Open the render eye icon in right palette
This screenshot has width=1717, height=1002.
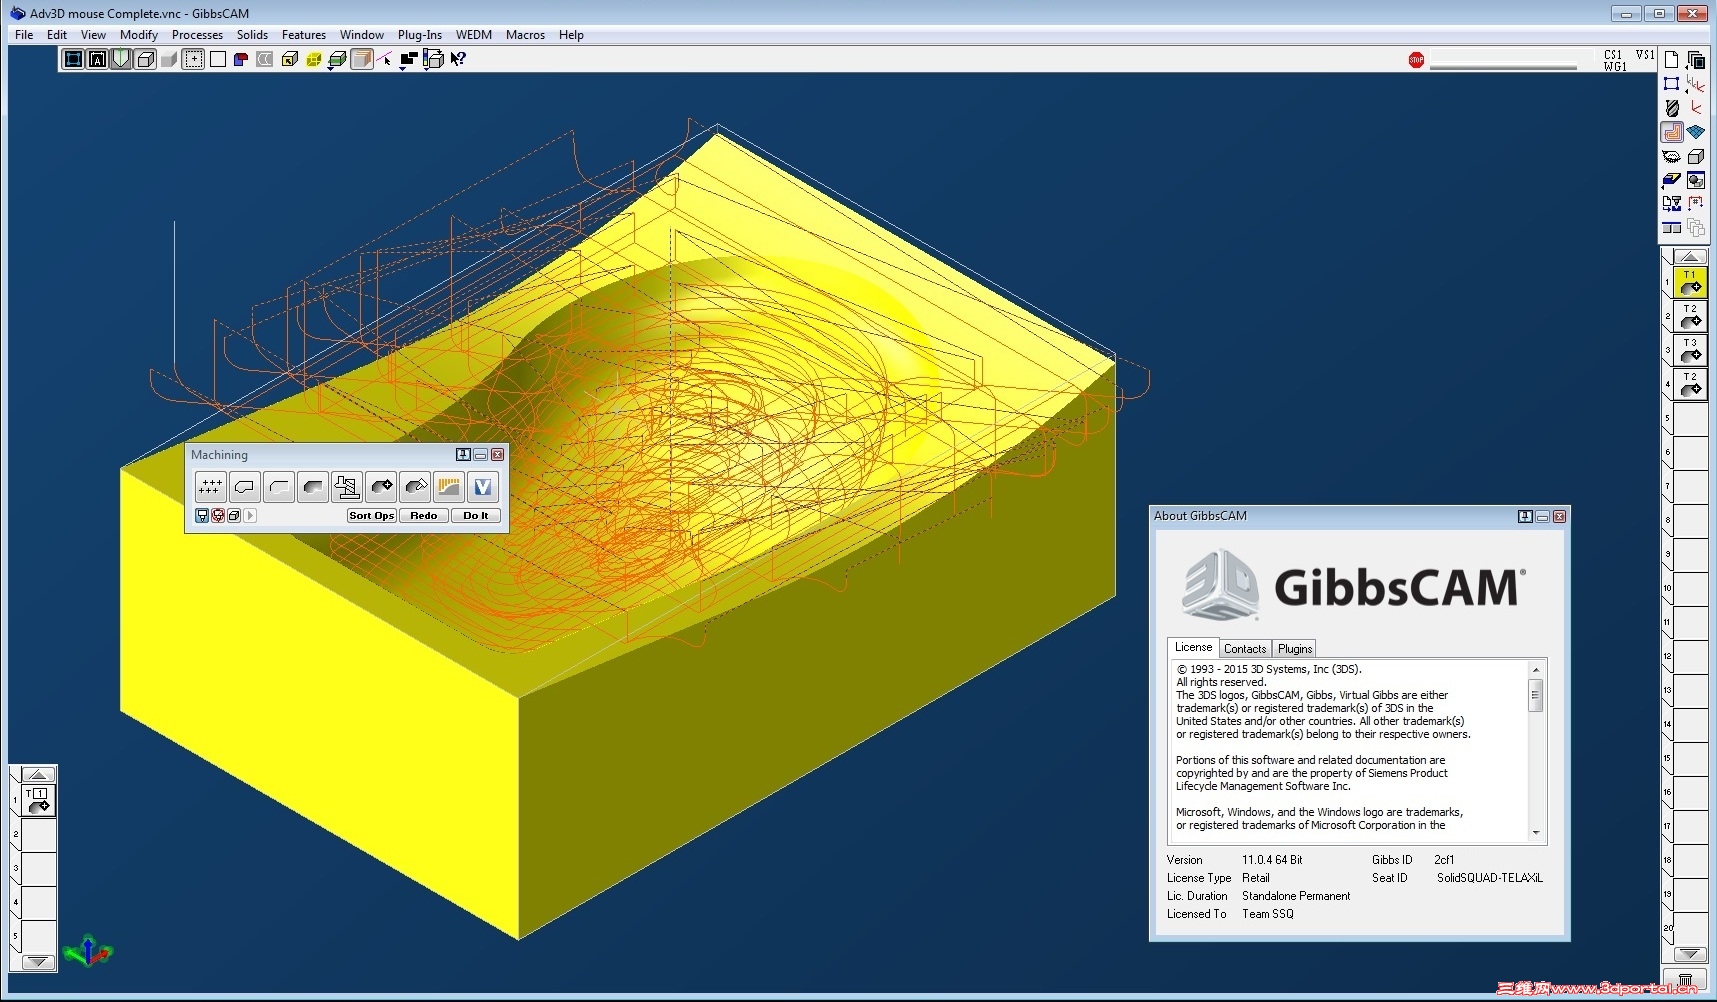point(1671,156)
